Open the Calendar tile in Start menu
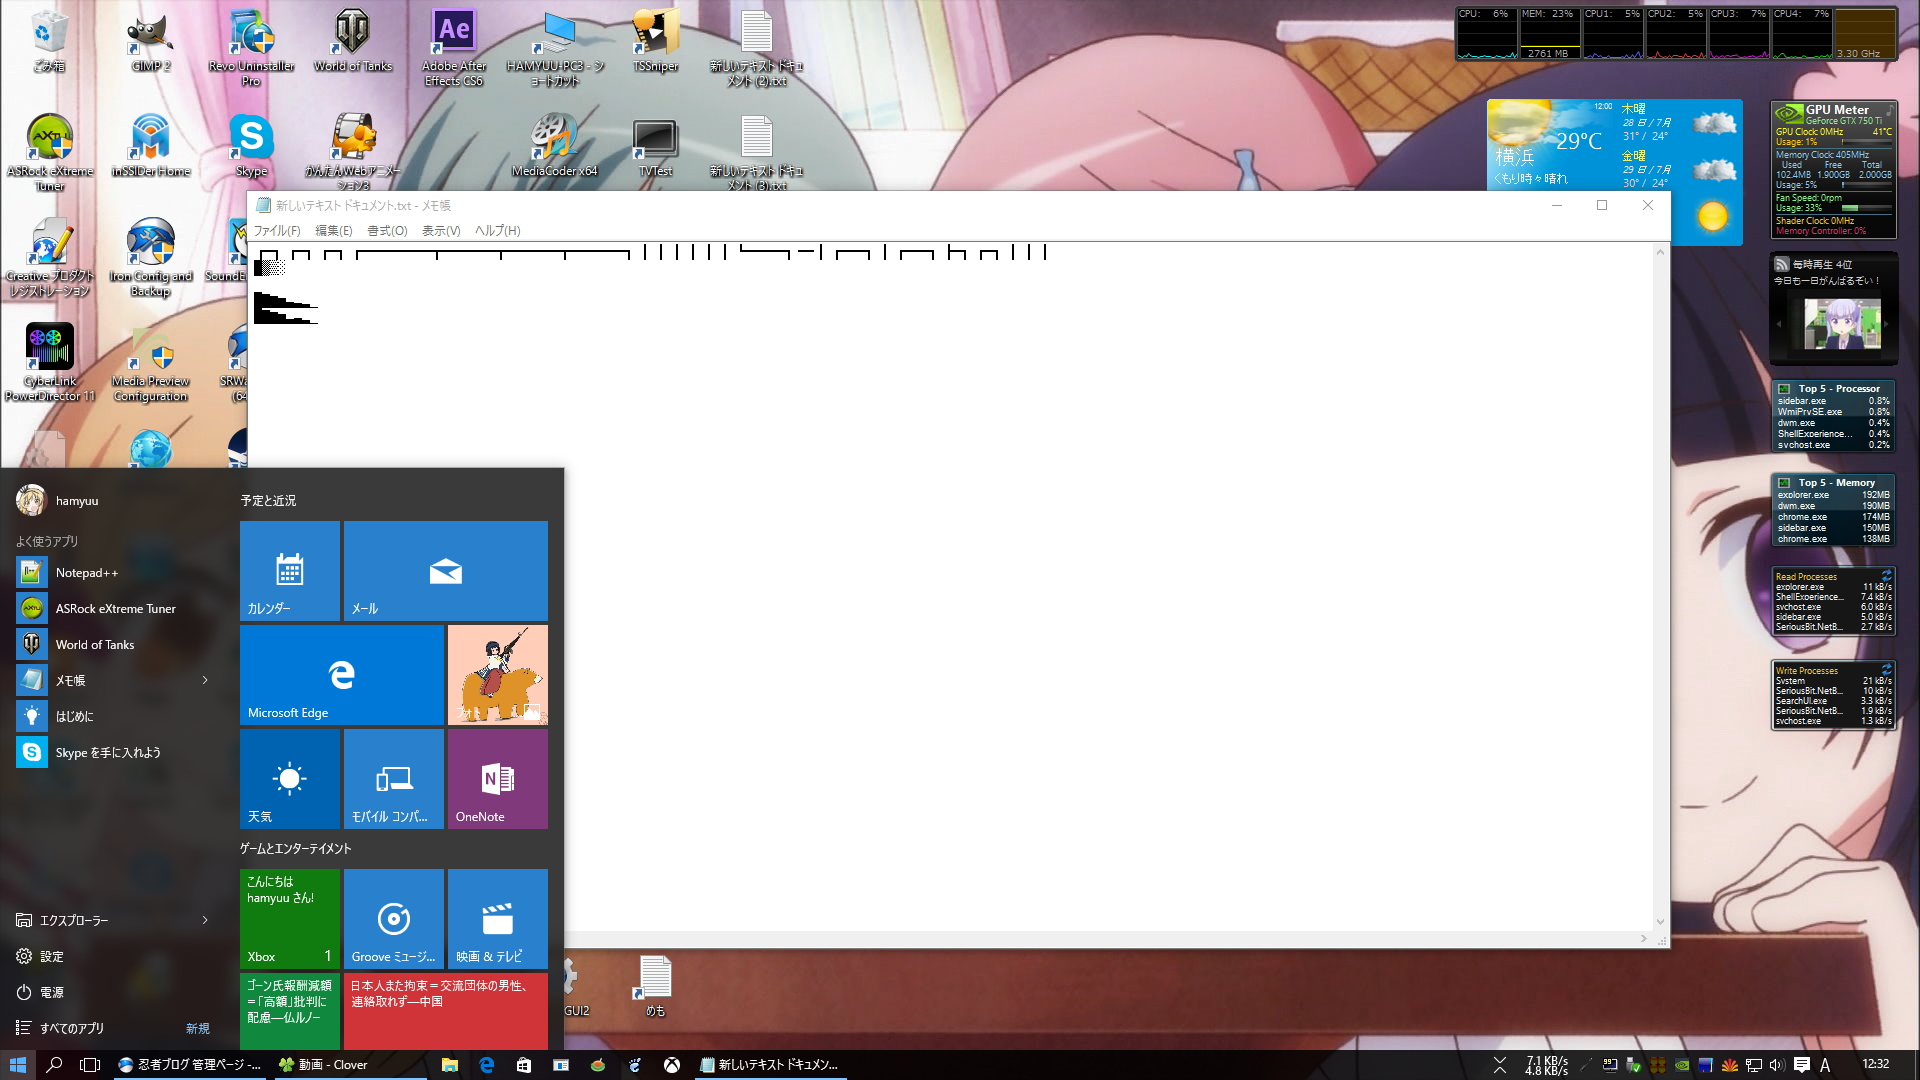This screenshot has height=1080, width=1920. point(289,571)
